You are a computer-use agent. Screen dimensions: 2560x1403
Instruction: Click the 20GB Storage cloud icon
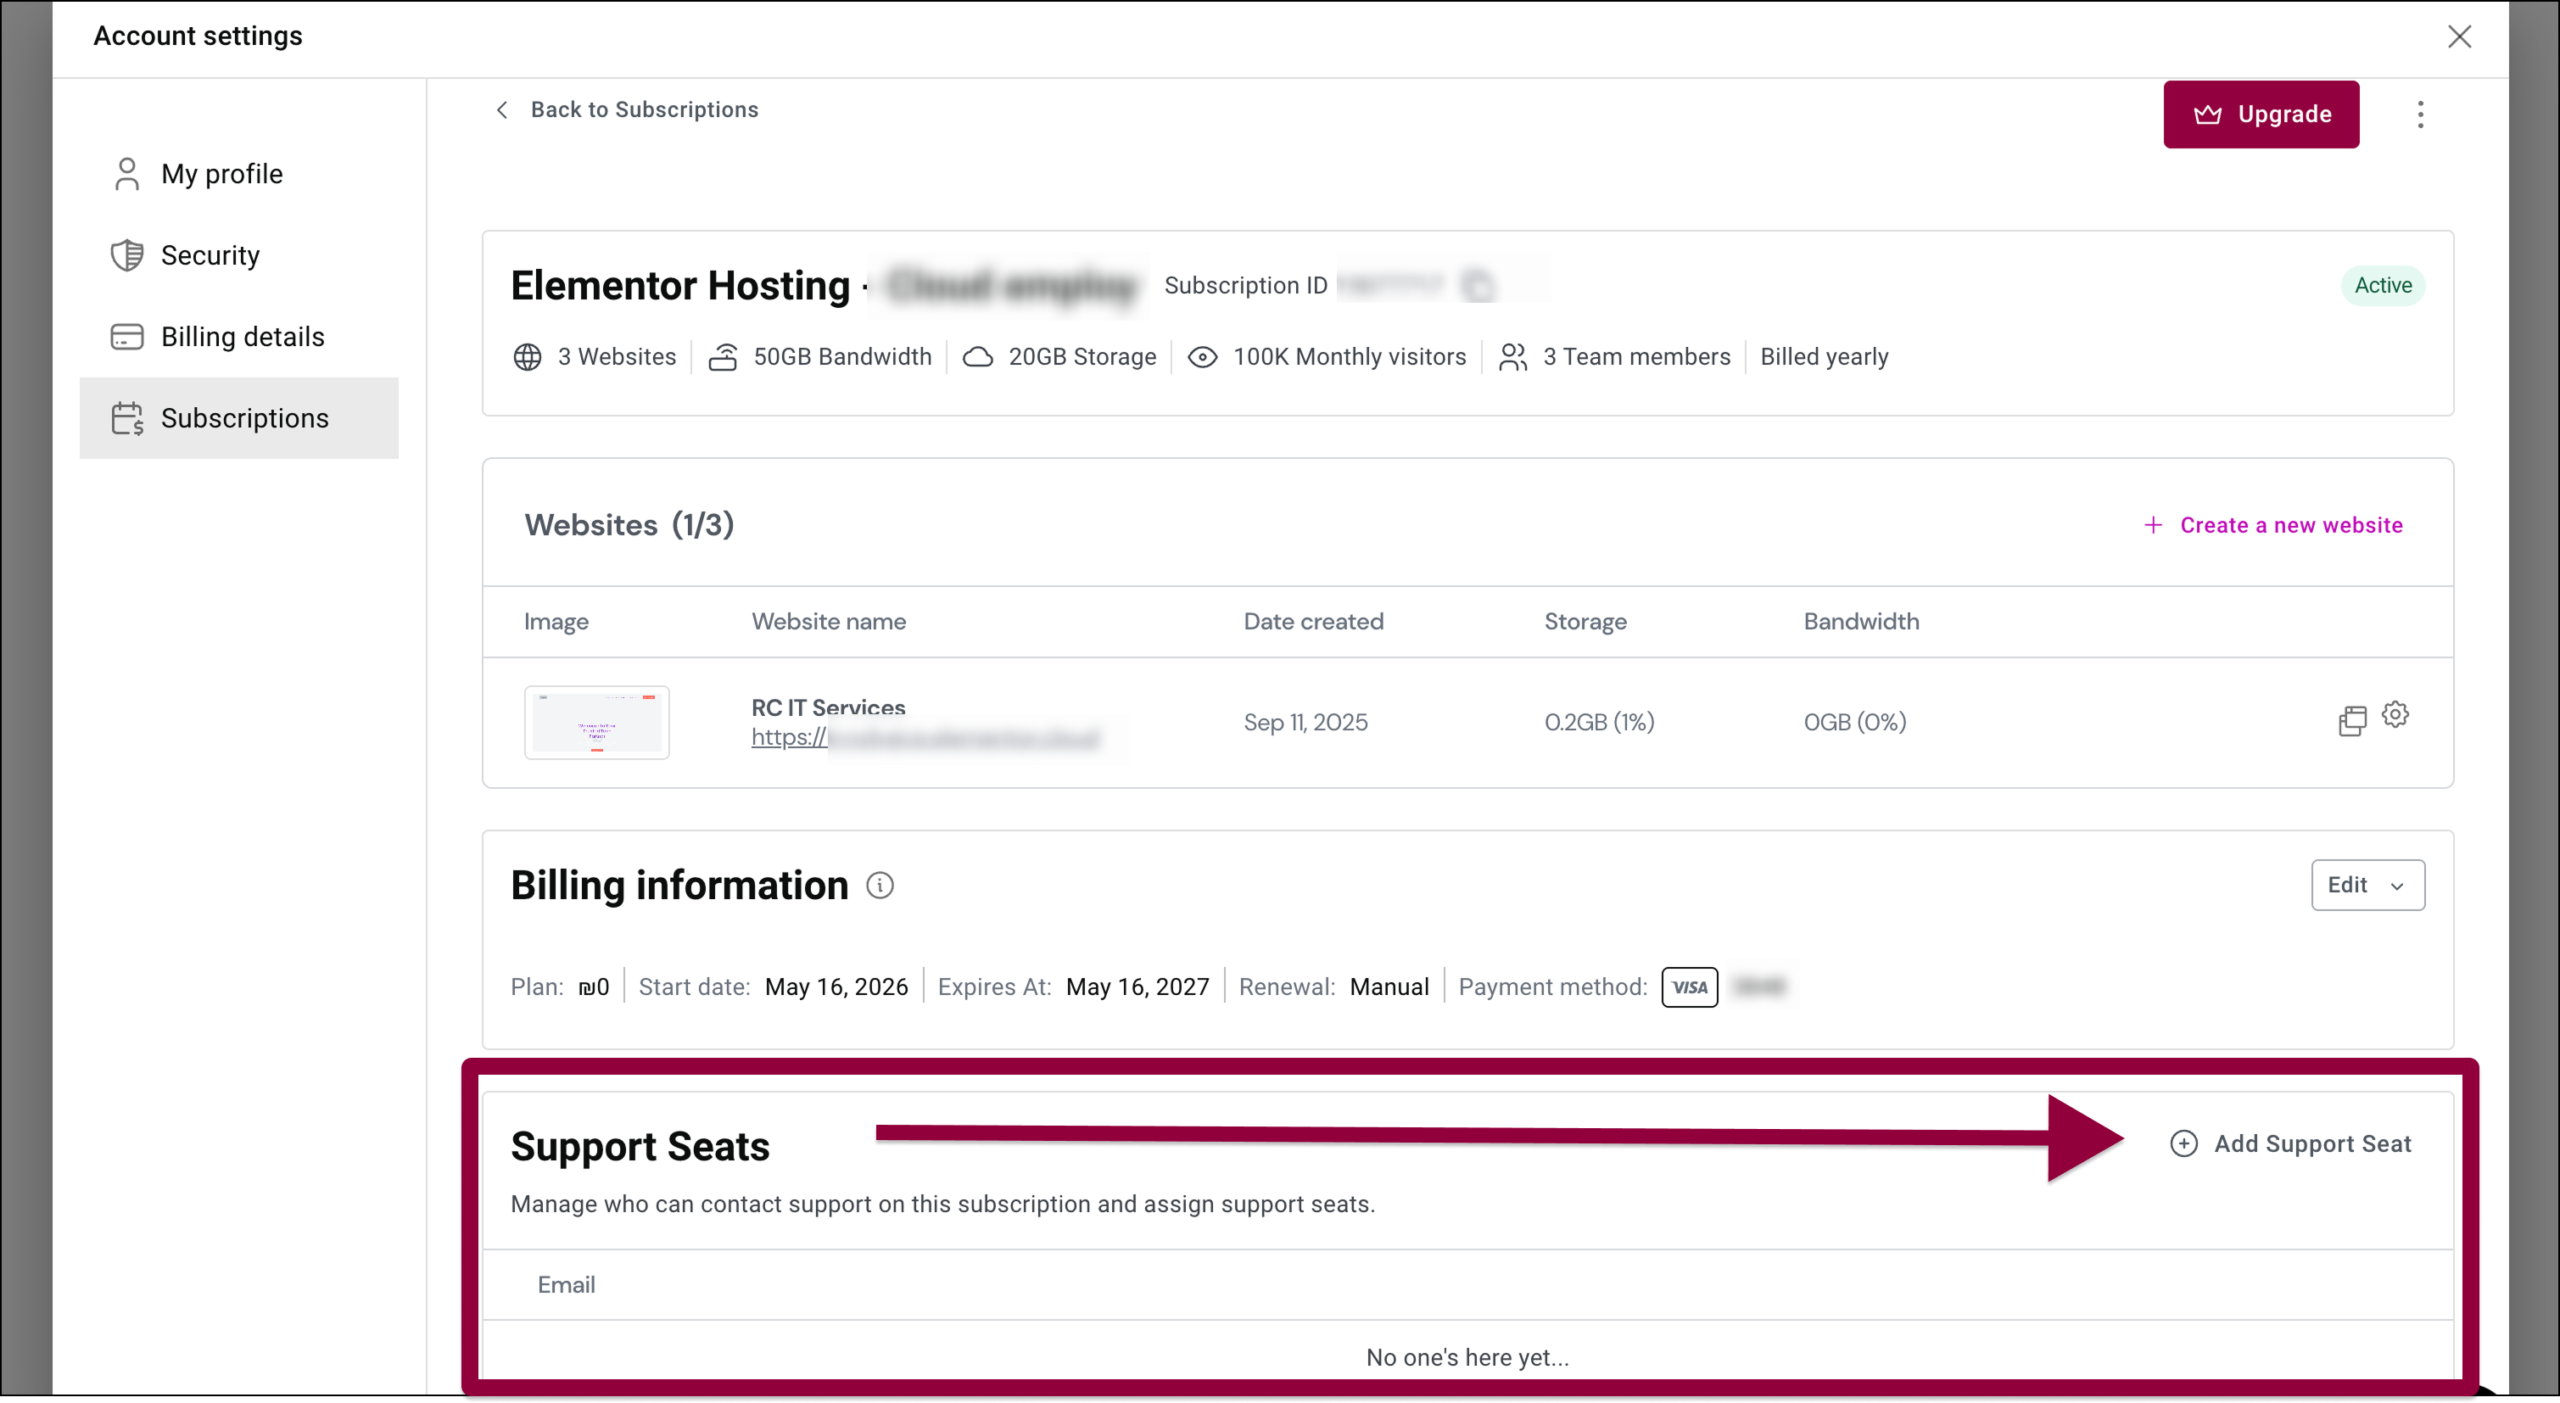[978, 357]
